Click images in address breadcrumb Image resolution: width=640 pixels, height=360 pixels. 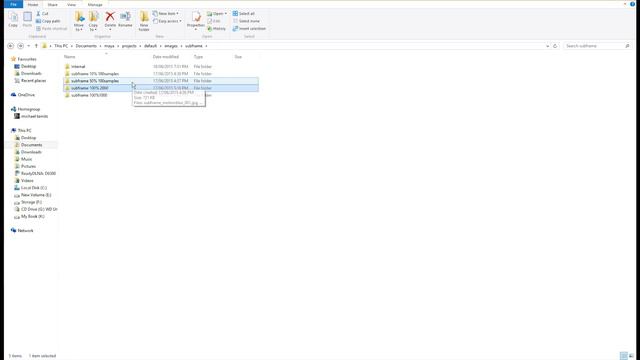(x=171, y=46)
